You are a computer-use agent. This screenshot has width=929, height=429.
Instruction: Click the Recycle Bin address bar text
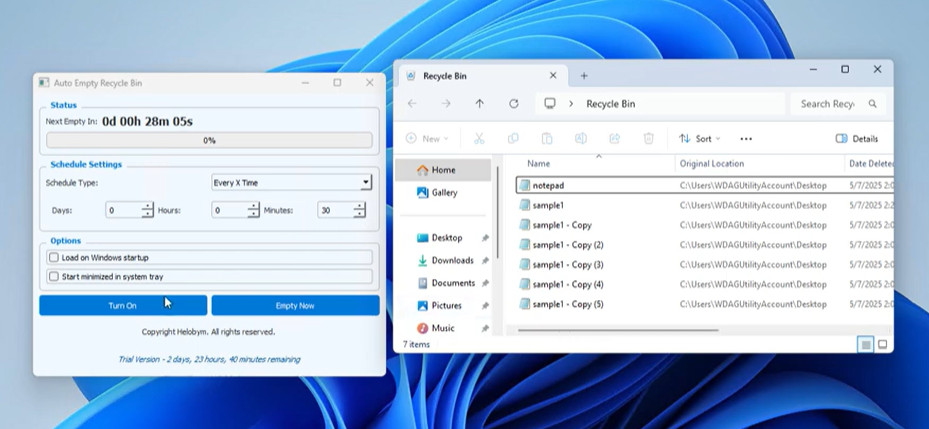point(610,104)
